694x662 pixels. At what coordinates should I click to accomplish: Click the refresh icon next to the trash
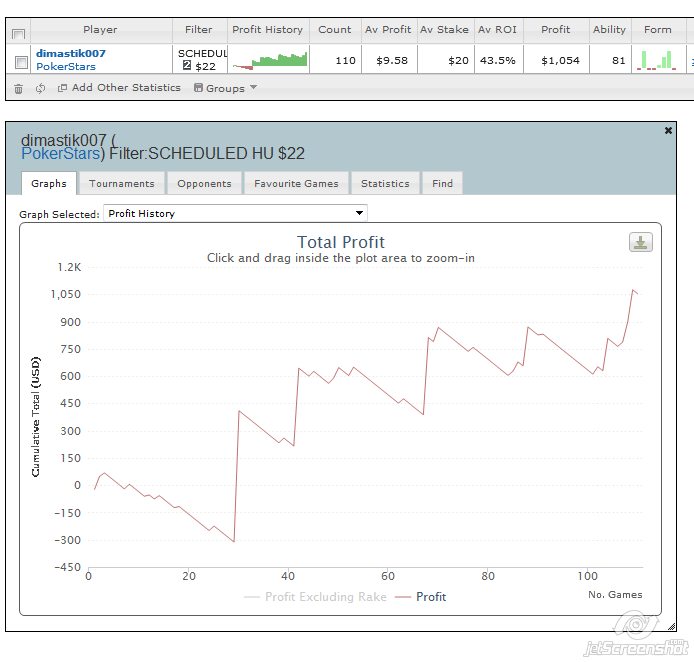tap(40, 88)
